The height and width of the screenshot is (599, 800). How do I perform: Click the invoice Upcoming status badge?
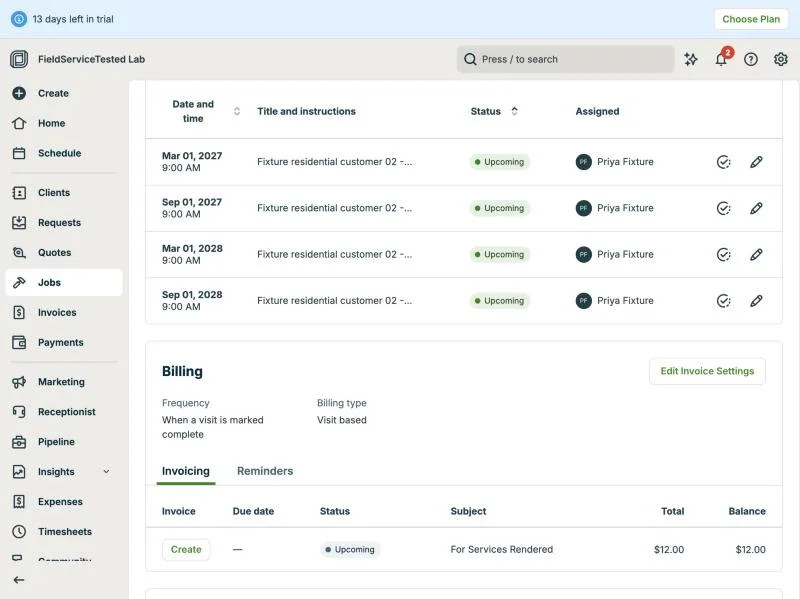[350, 550]
